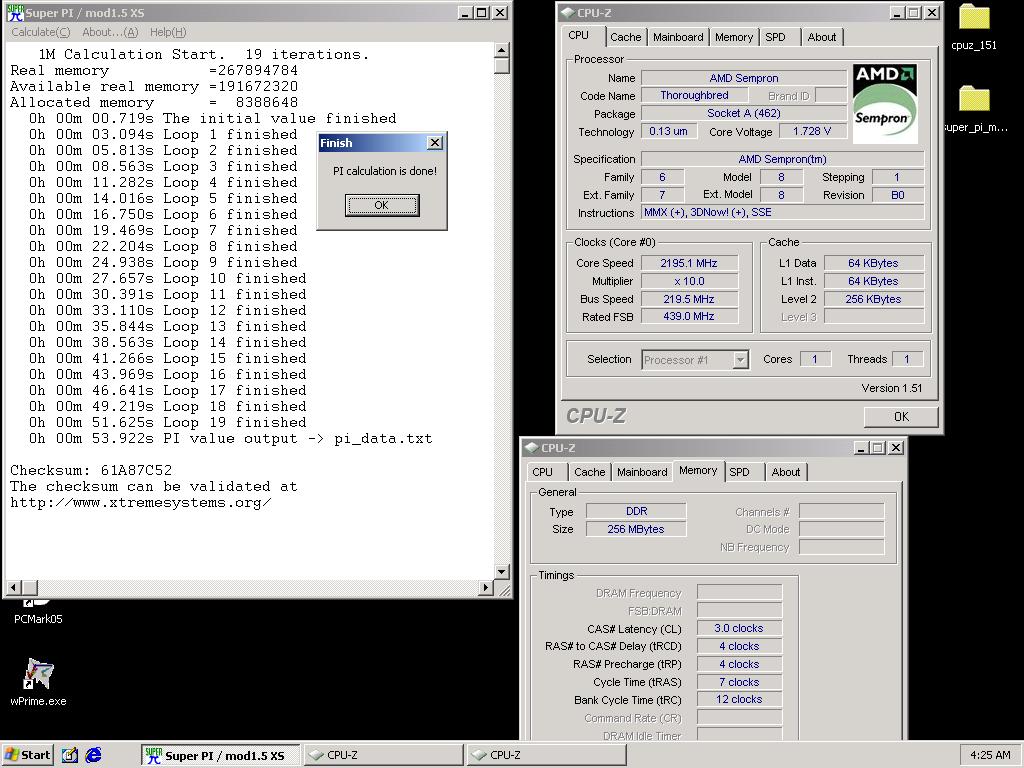Click the lower CPU-Z window title icon
This screenshot has height=768, width=1024.
pos(532,447)
